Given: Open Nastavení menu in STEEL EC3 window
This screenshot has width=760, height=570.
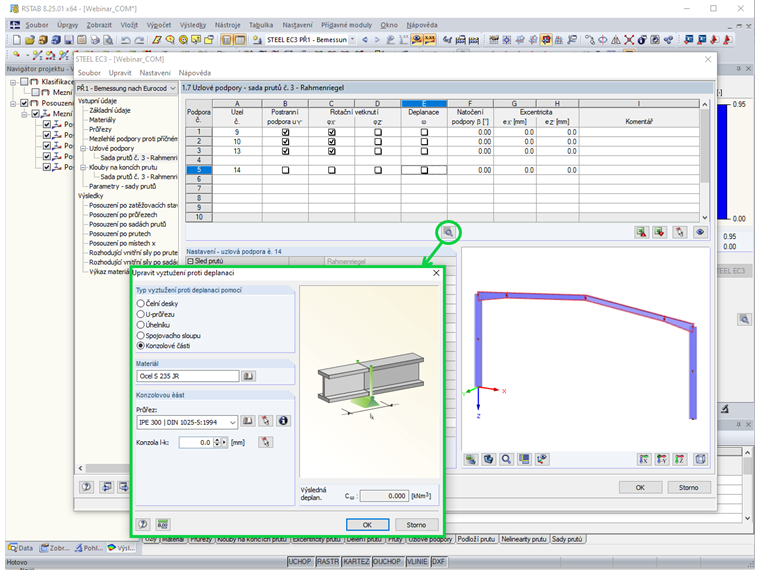Looking at the screenshot, I should tap(155, 73).
